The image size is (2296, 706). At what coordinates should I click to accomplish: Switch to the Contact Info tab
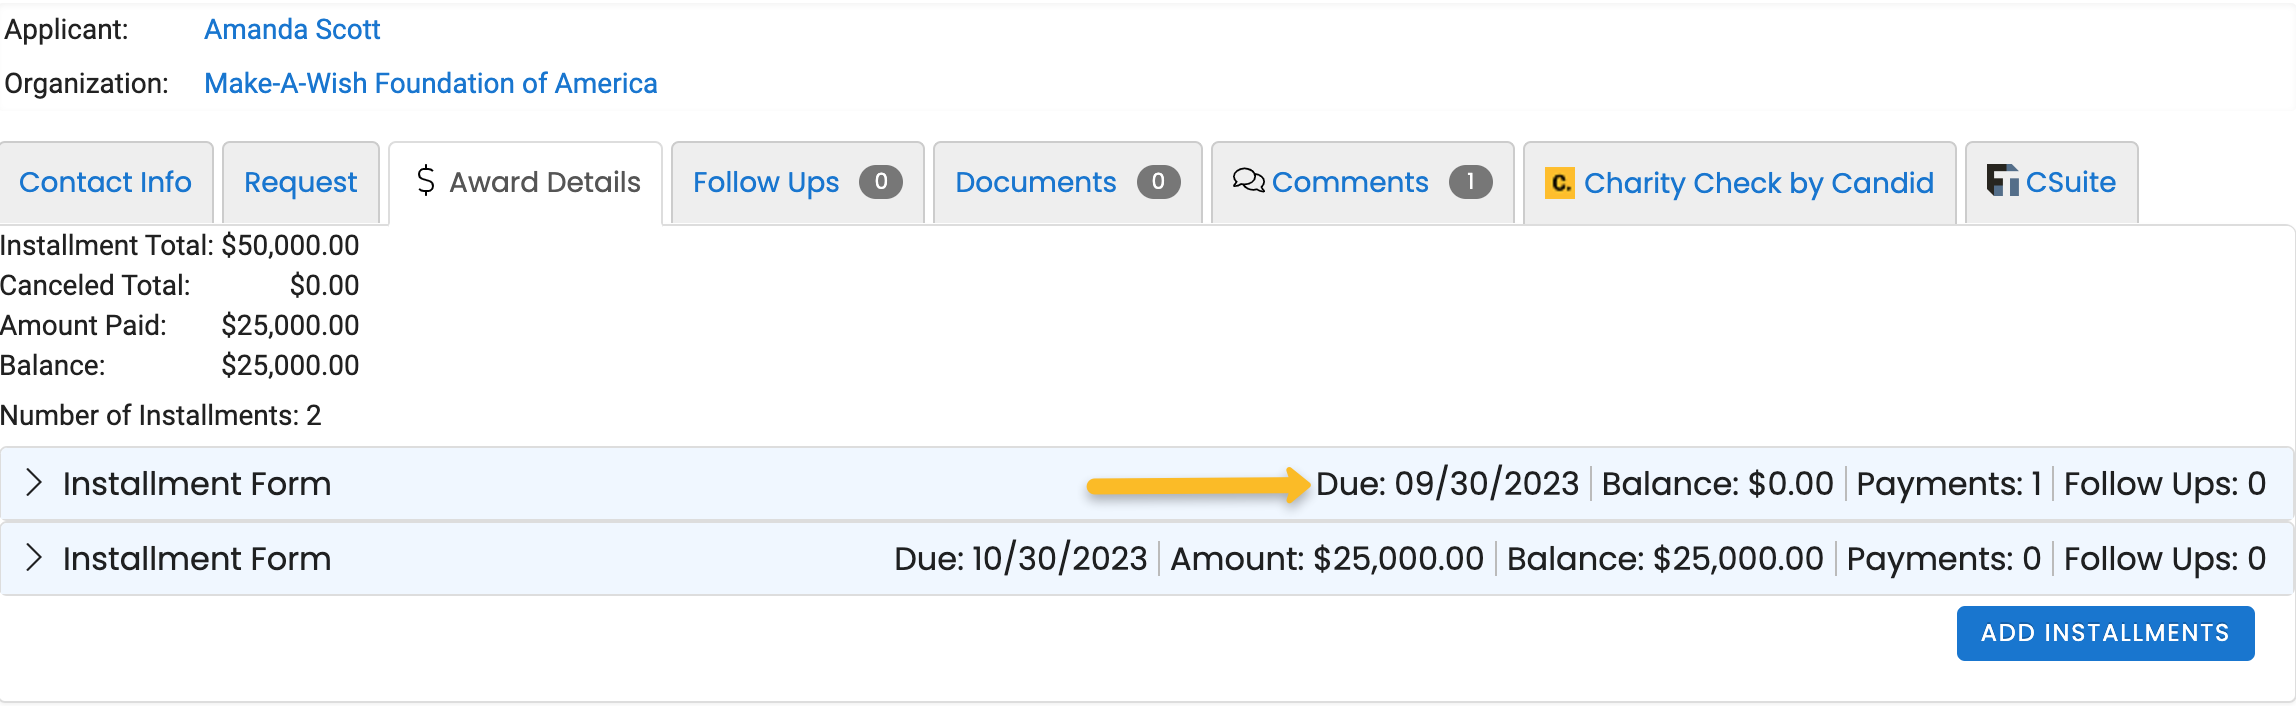[x=105, y=182]
